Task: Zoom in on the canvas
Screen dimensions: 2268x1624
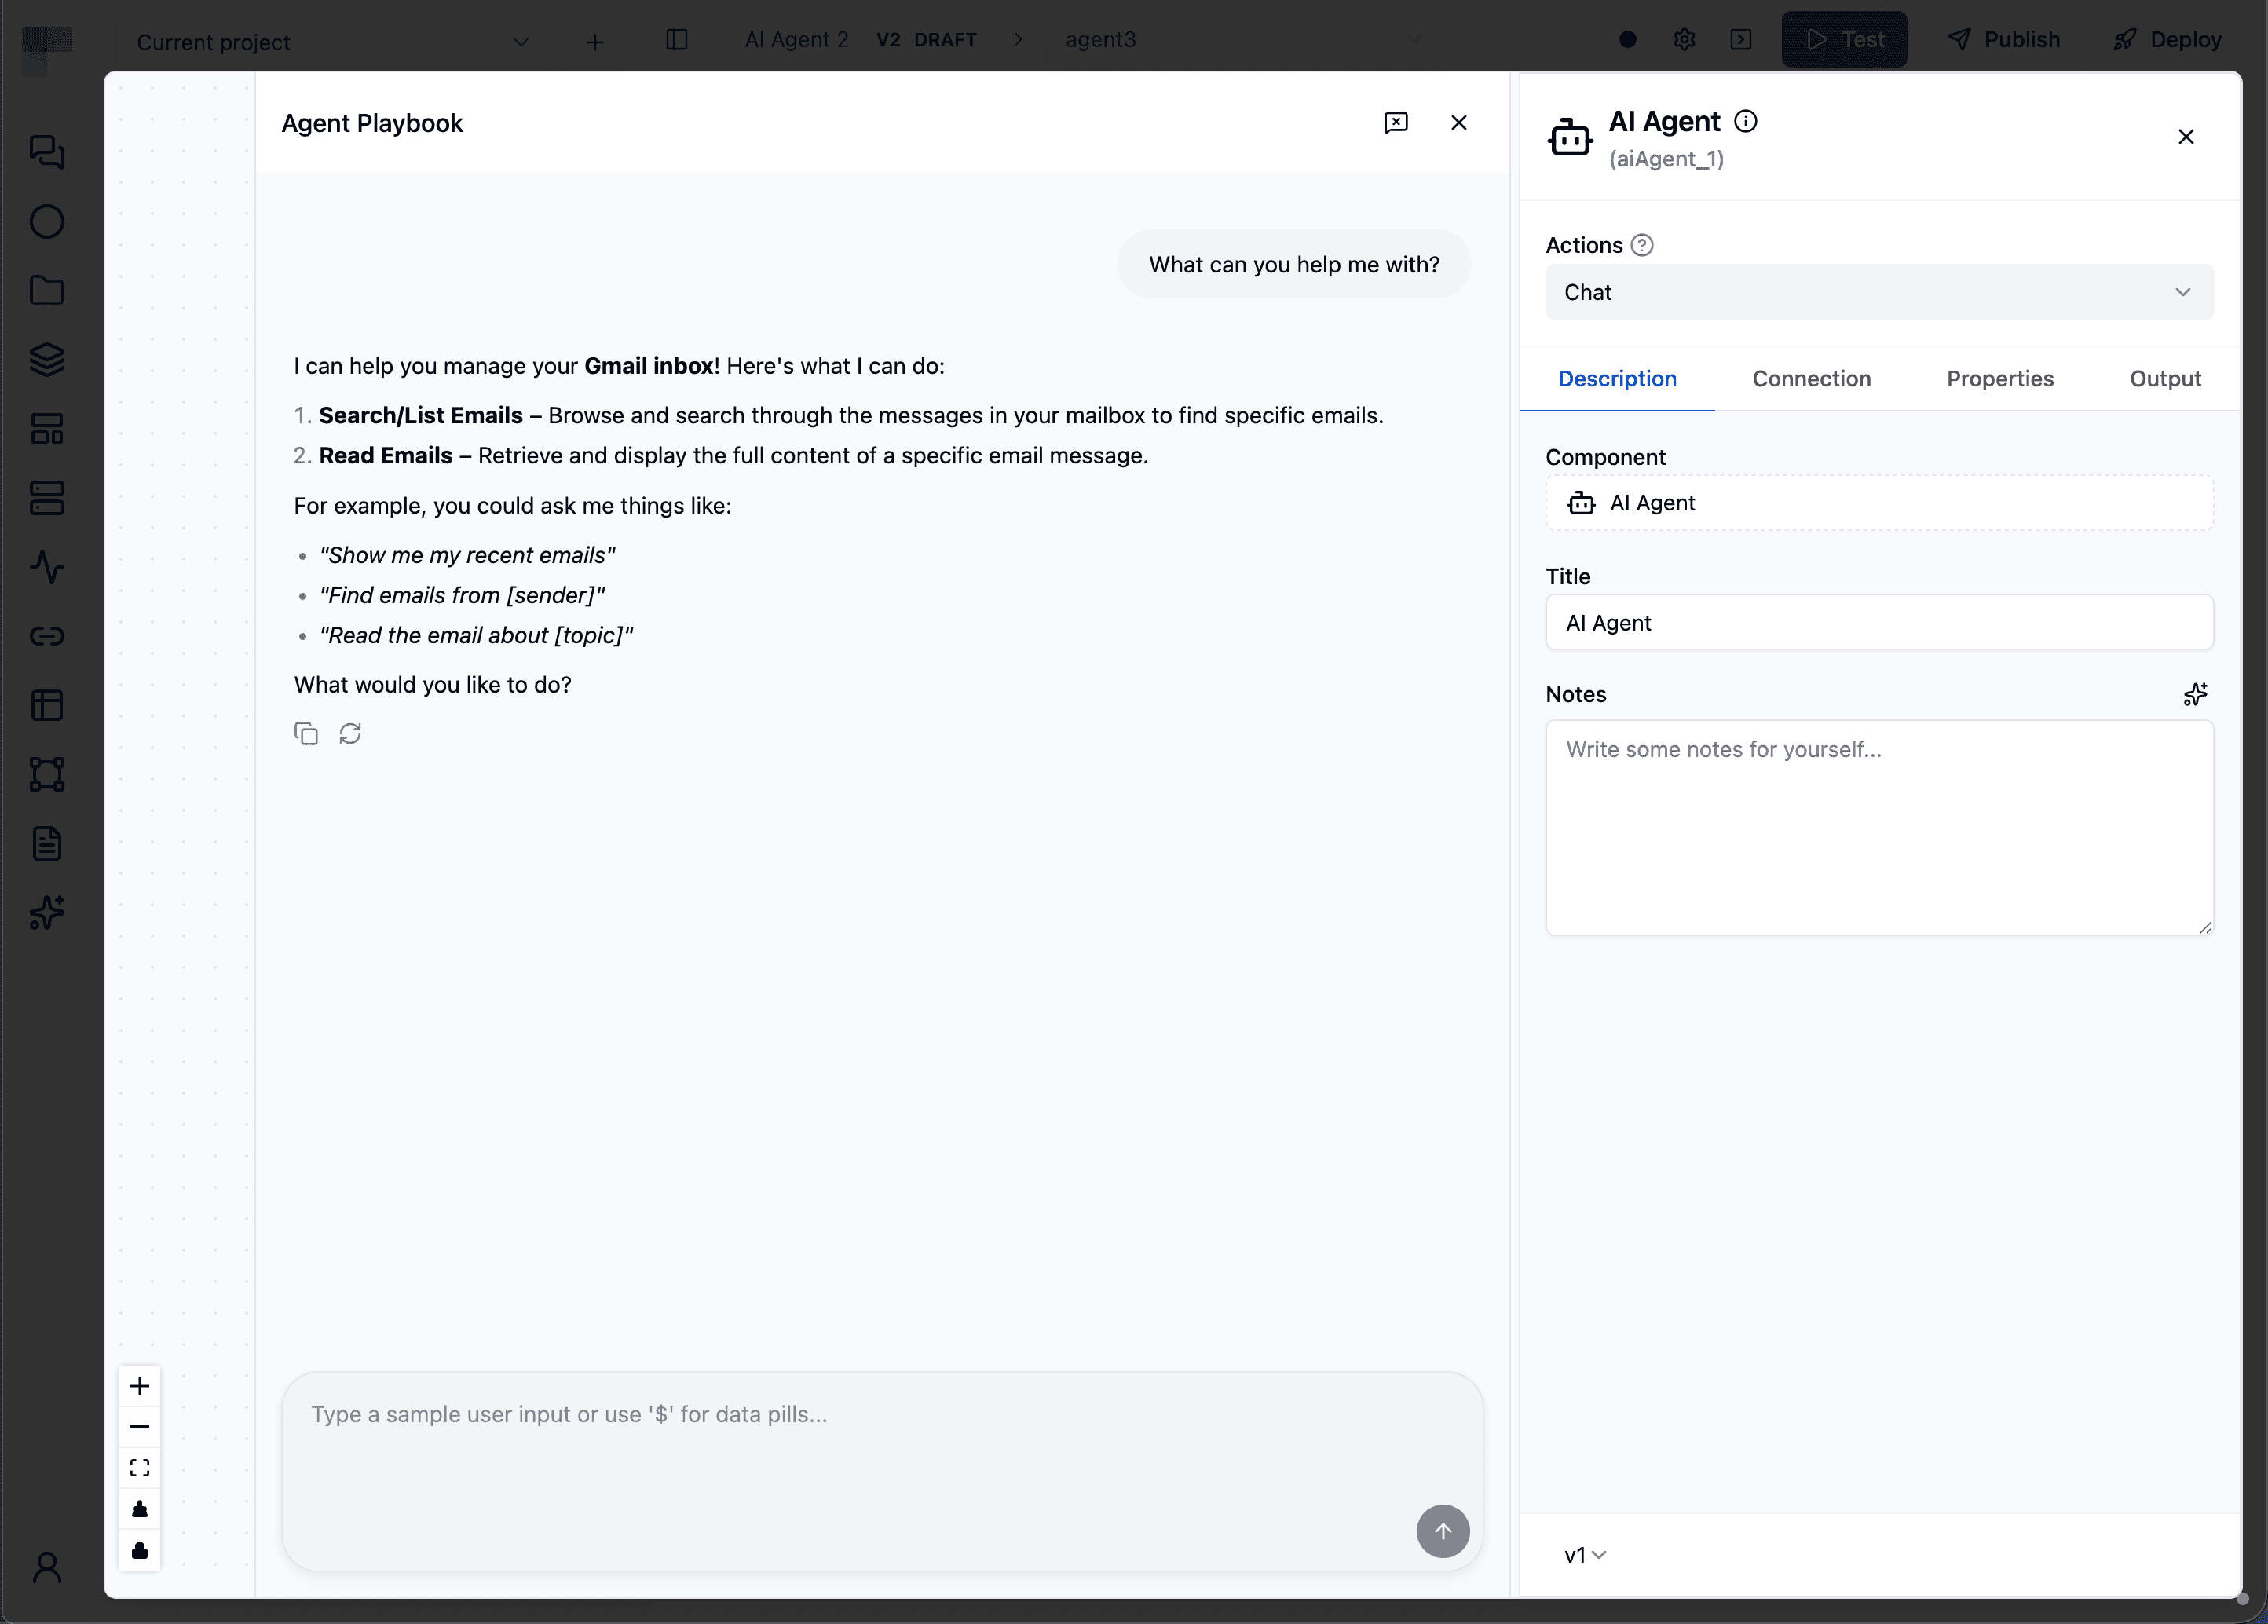Action: pyautogui.click(x=140, y=1386)
